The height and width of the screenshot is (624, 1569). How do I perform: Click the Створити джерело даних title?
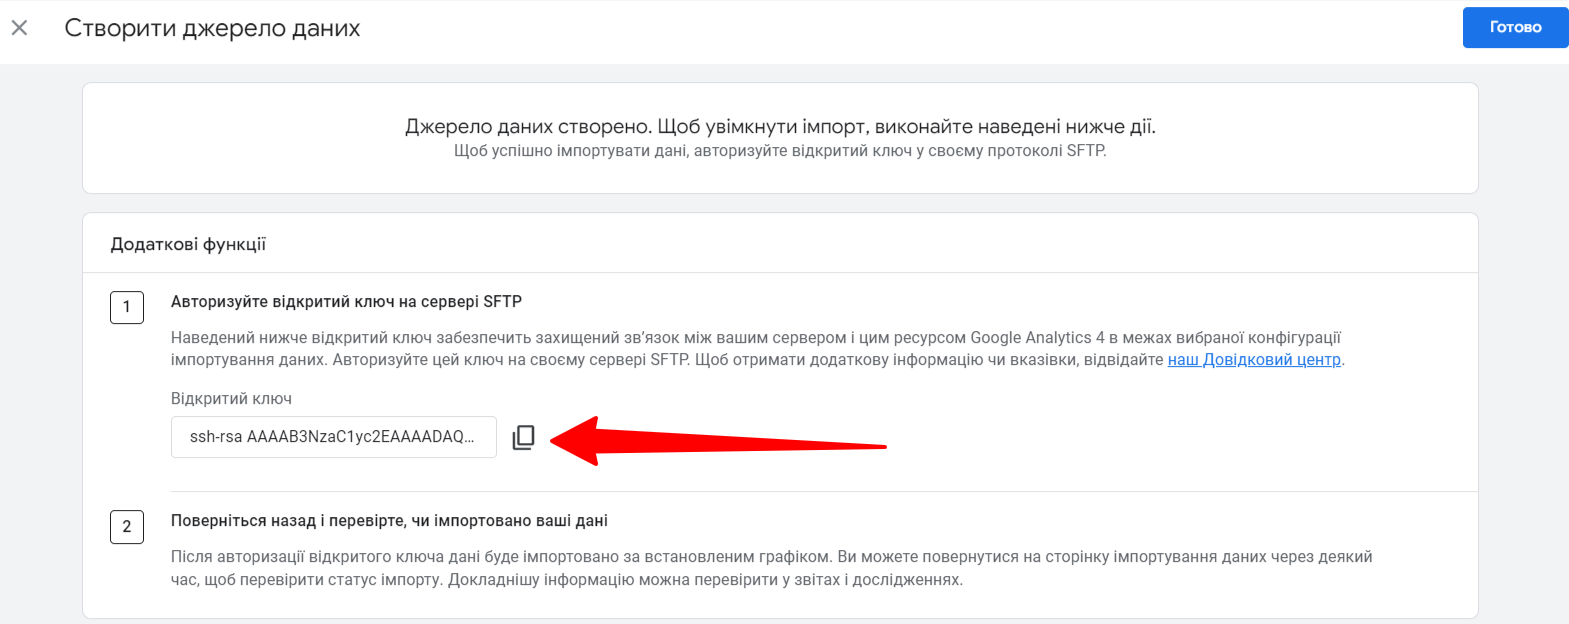[x=212, y=28]
